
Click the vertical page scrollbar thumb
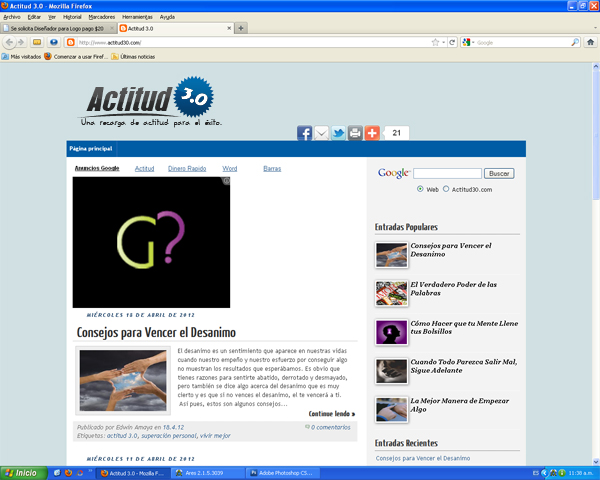coord(596,136)
